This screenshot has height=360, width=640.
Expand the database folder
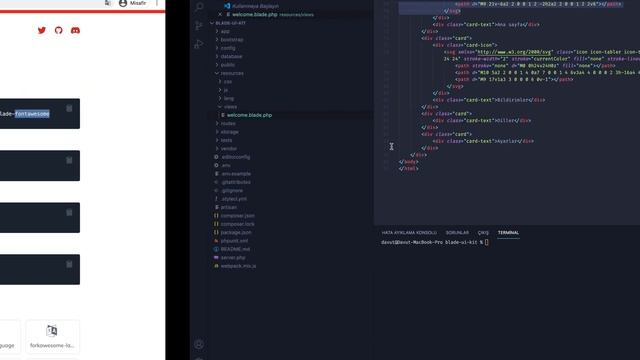click(231, 56)
